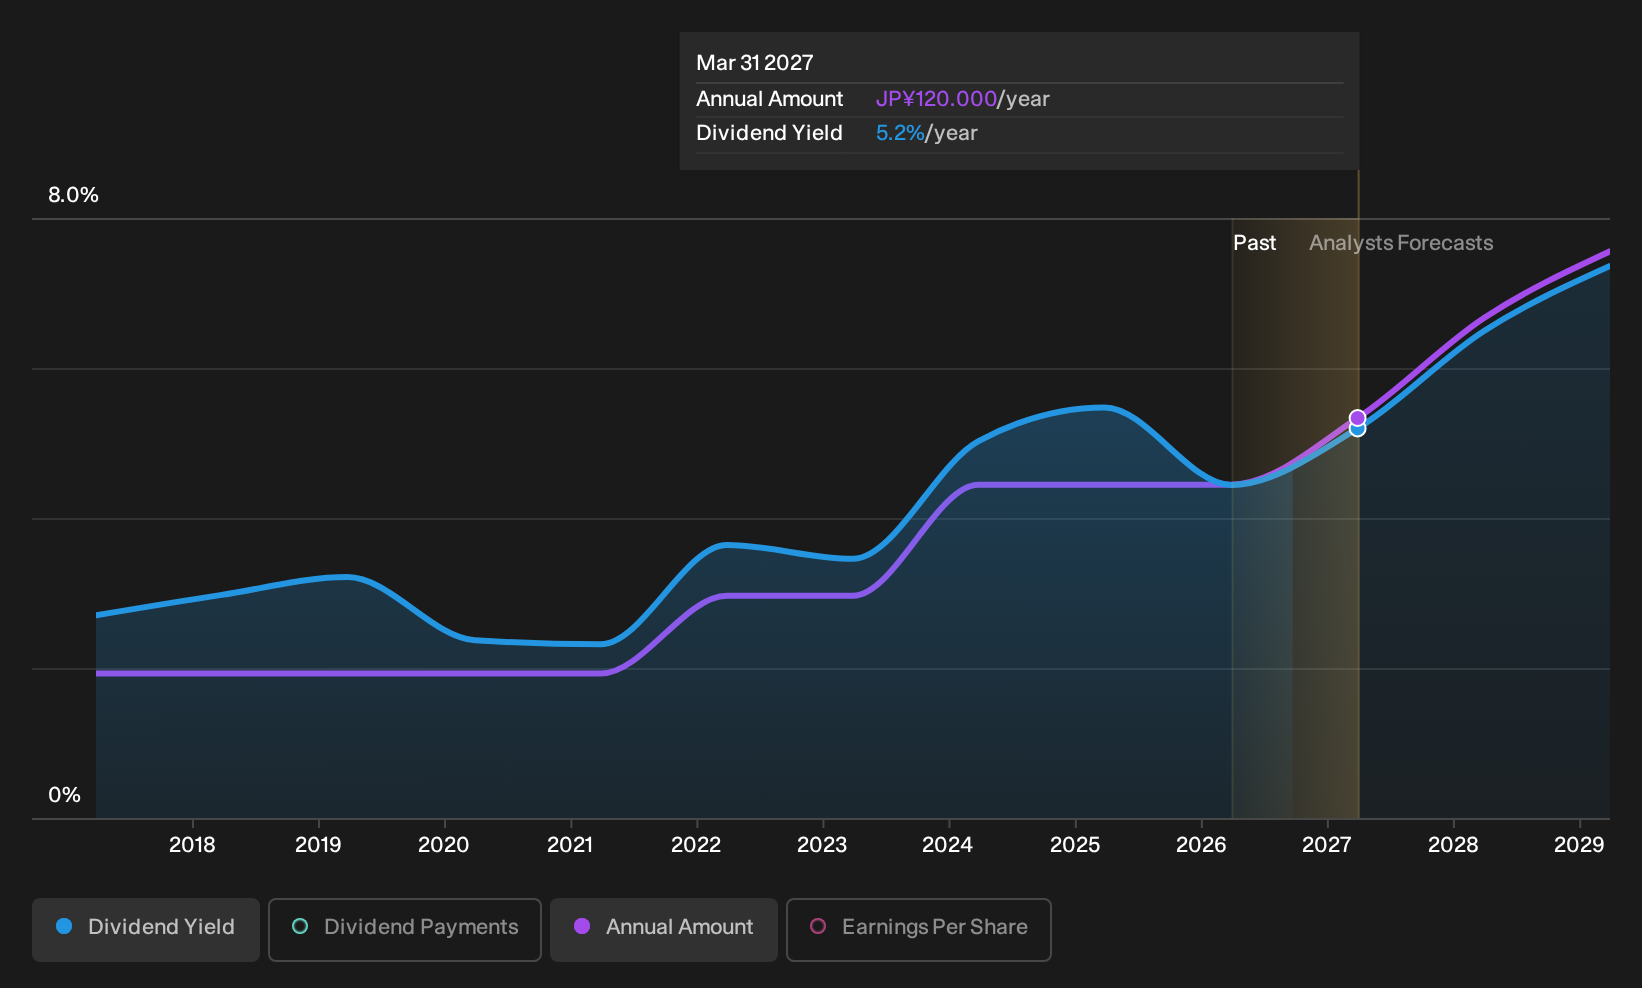
Task: Click the purple Annual Amount data point marker
Action: [x=1357, y=418]
